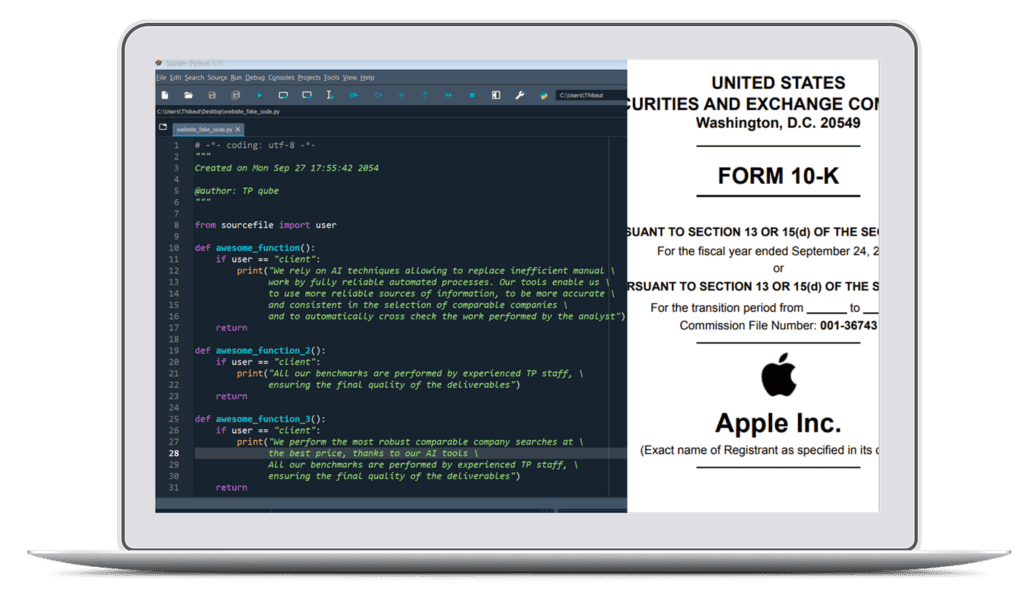Click the New file icon in toolbar

tap(164, 95)
